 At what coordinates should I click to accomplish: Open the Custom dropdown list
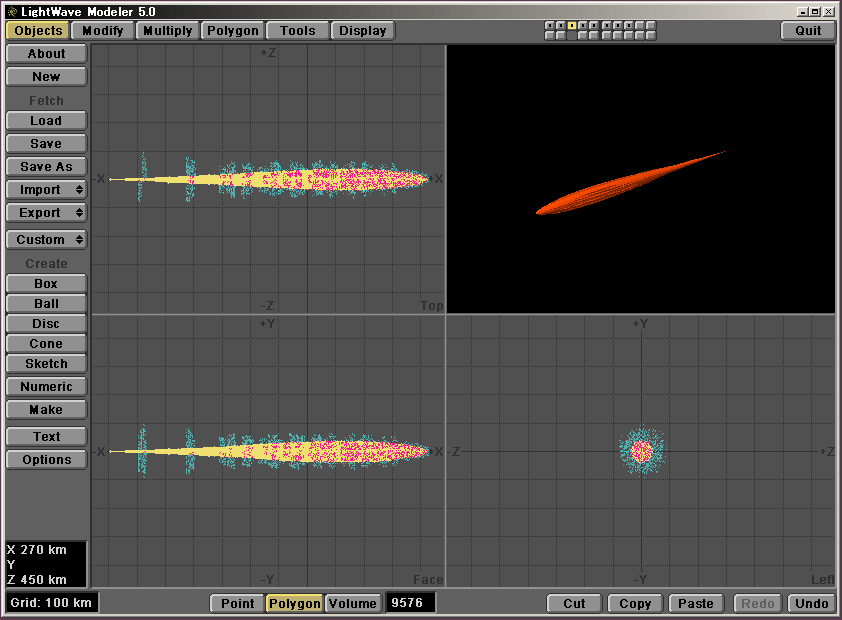coord(46,240)
